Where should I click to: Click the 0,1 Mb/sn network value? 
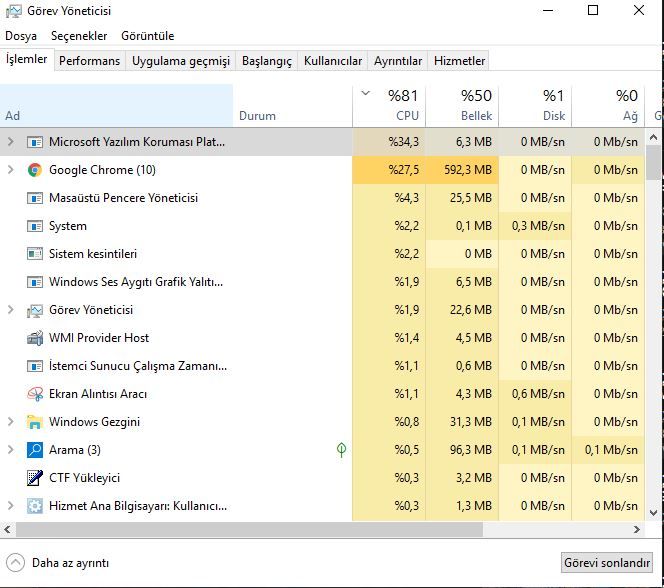point(608,450)
